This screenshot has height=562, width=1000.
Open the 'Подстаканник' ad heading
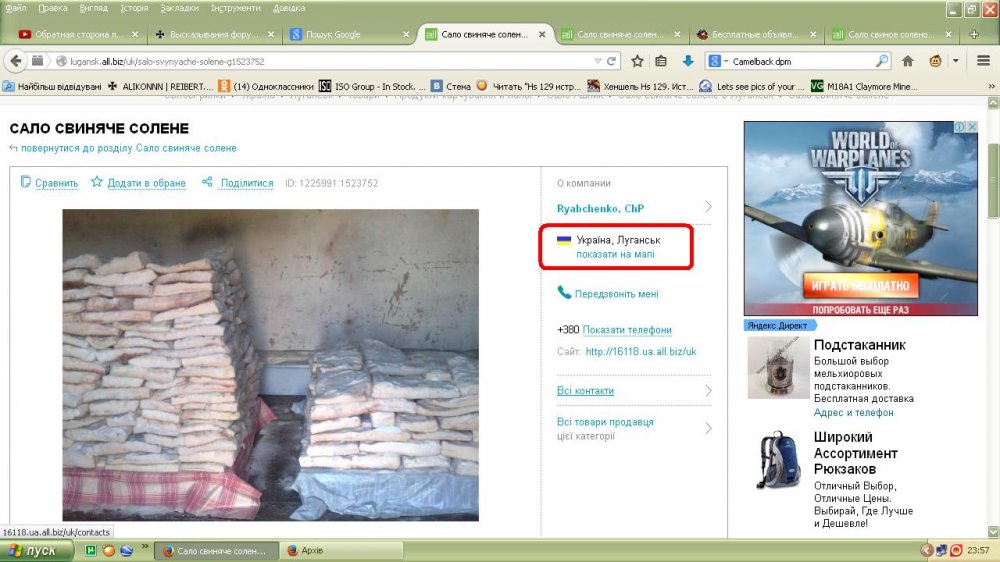coord(860,344)
